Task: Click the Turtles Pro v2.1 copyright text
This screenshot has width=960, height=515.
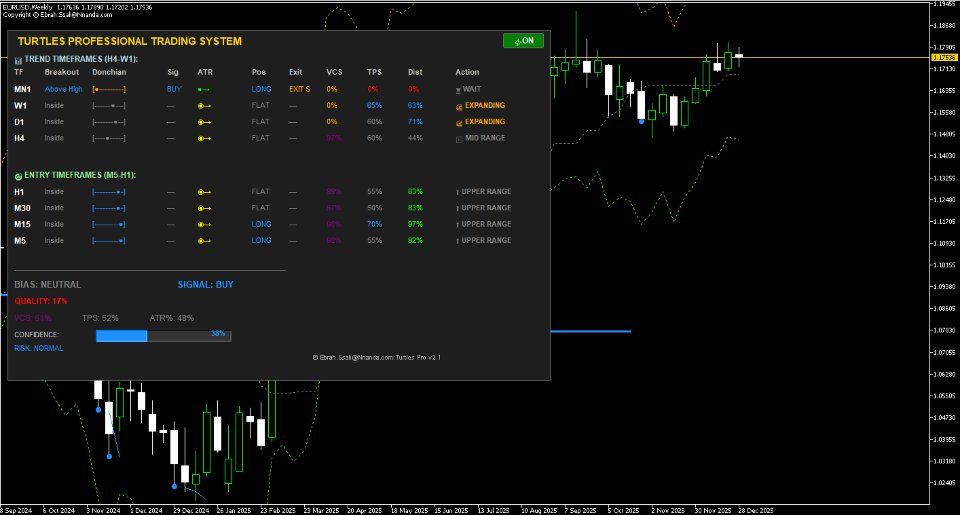Action: pos(377,358)
